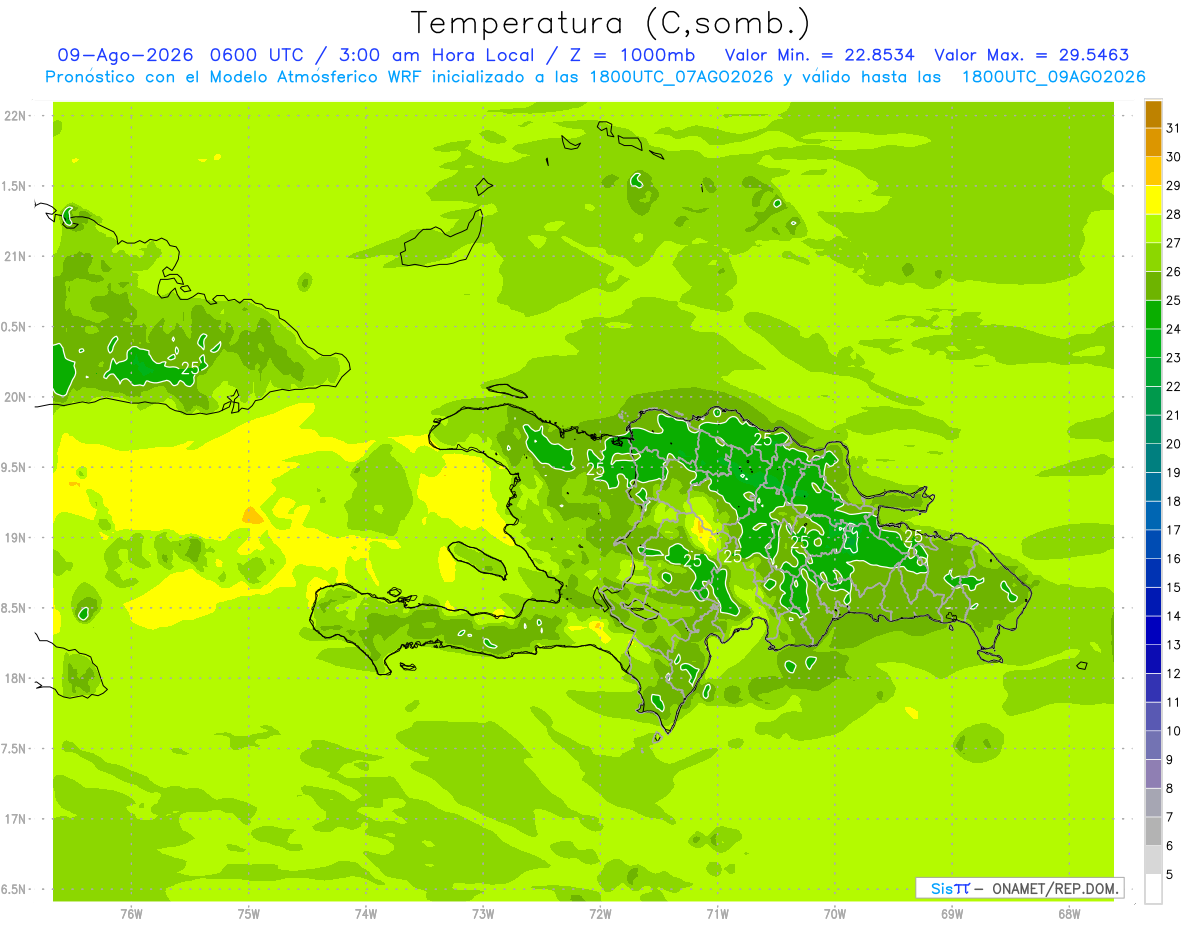Click the "9.5N" latitude label

pos(15,468)
